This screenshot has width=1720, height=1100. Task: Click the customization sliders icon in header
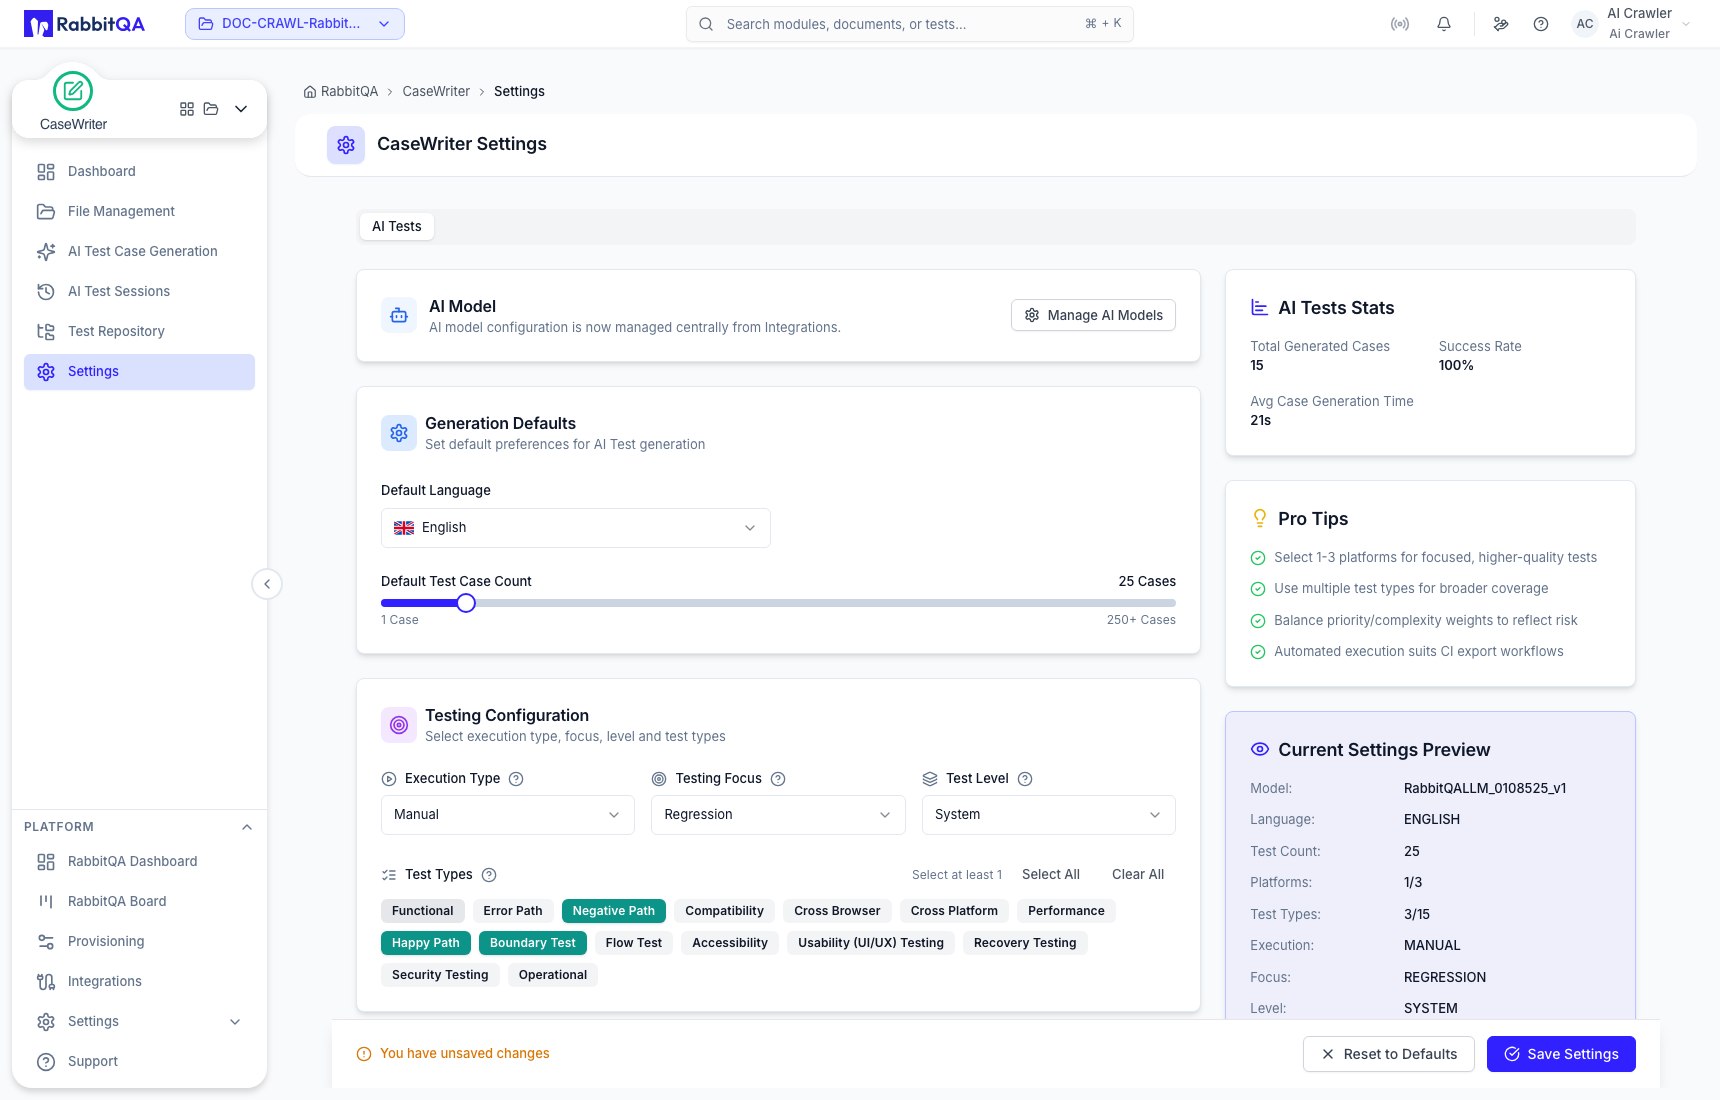pos(1501,24)
